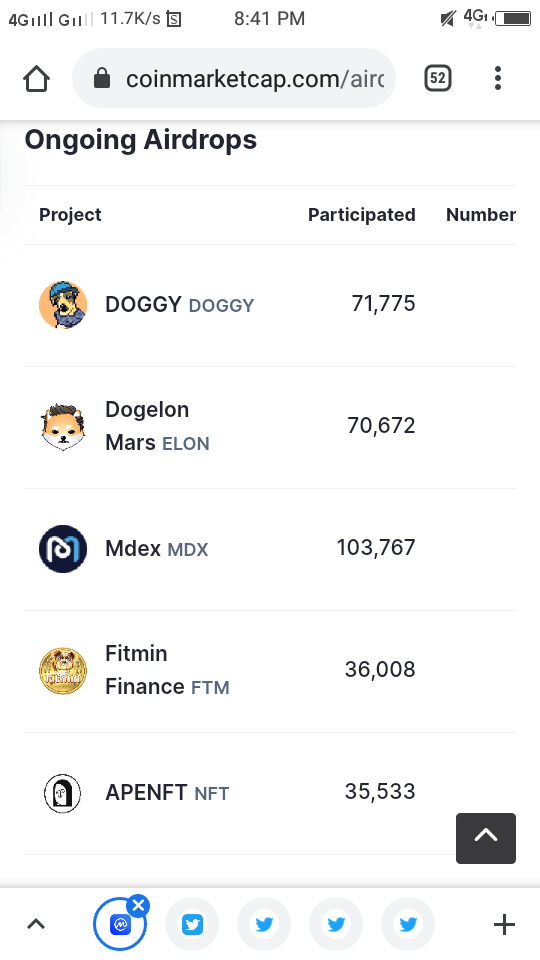The image size is (540, 960).
Task: Switch to the last Twitter tab
Action: coord(408,924)
